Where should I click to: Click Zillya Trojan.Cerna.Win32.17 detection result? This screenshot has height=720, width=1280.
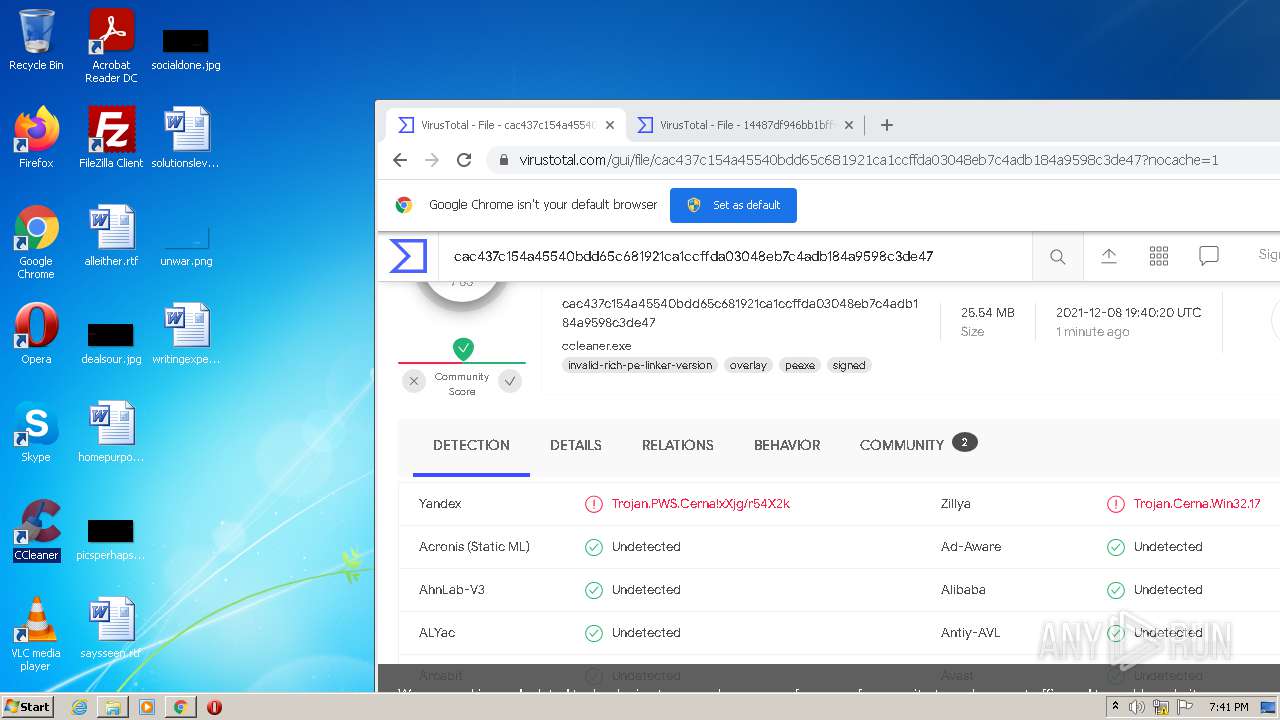pos(1197,504)
